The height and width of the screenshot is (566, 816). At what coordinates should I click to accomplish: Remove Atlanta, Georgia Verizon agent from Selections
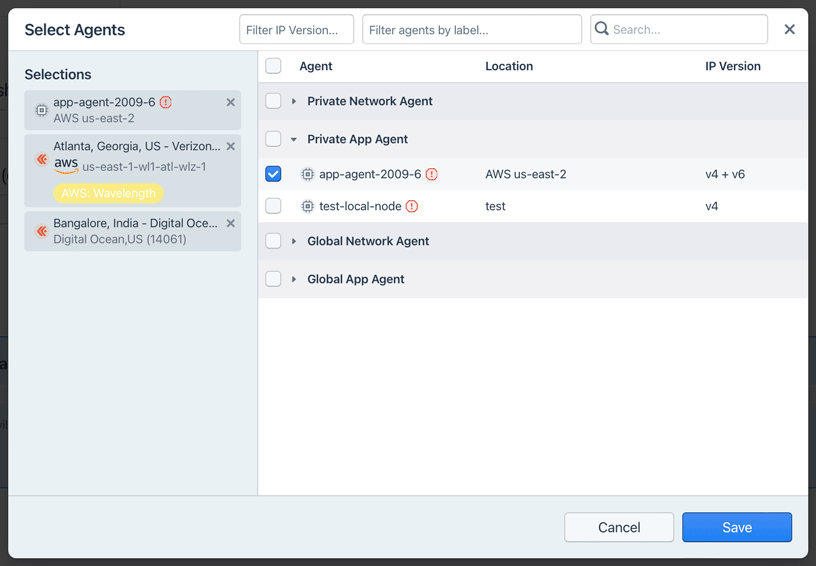(x=231, y=146)
